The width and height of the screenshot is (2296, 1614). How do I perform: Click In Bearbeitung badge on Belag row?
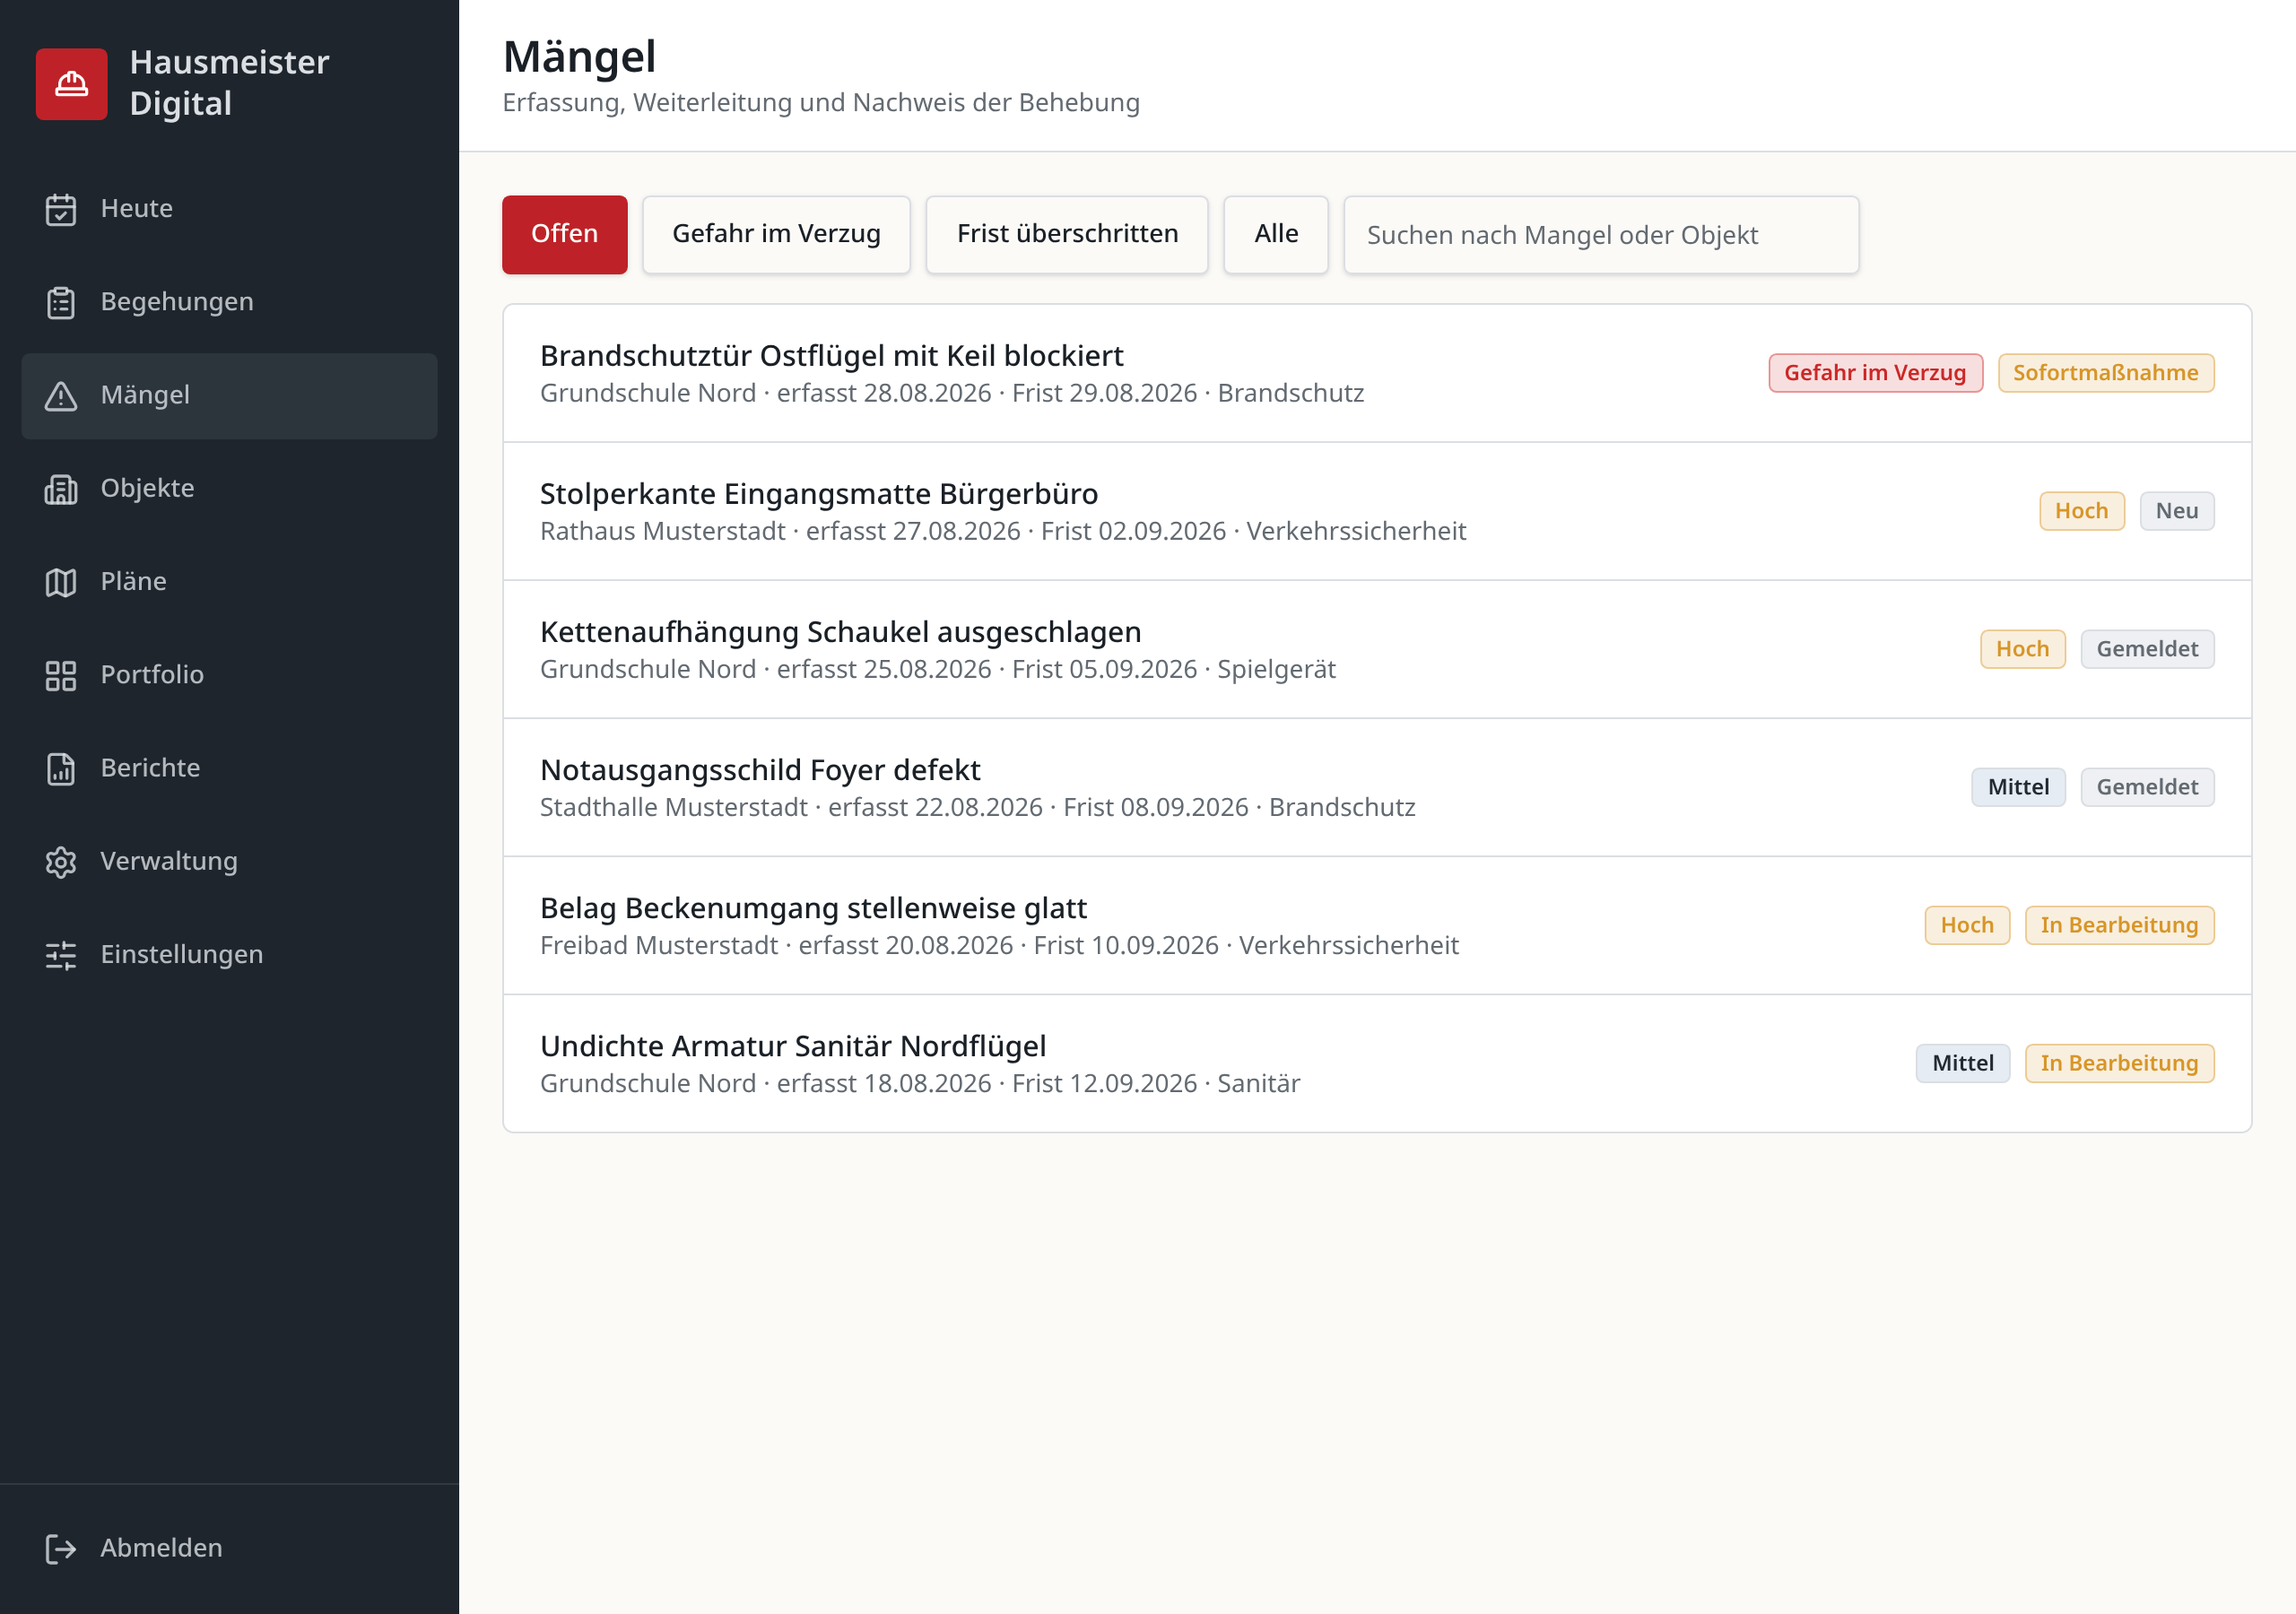tap(2119, 925)
